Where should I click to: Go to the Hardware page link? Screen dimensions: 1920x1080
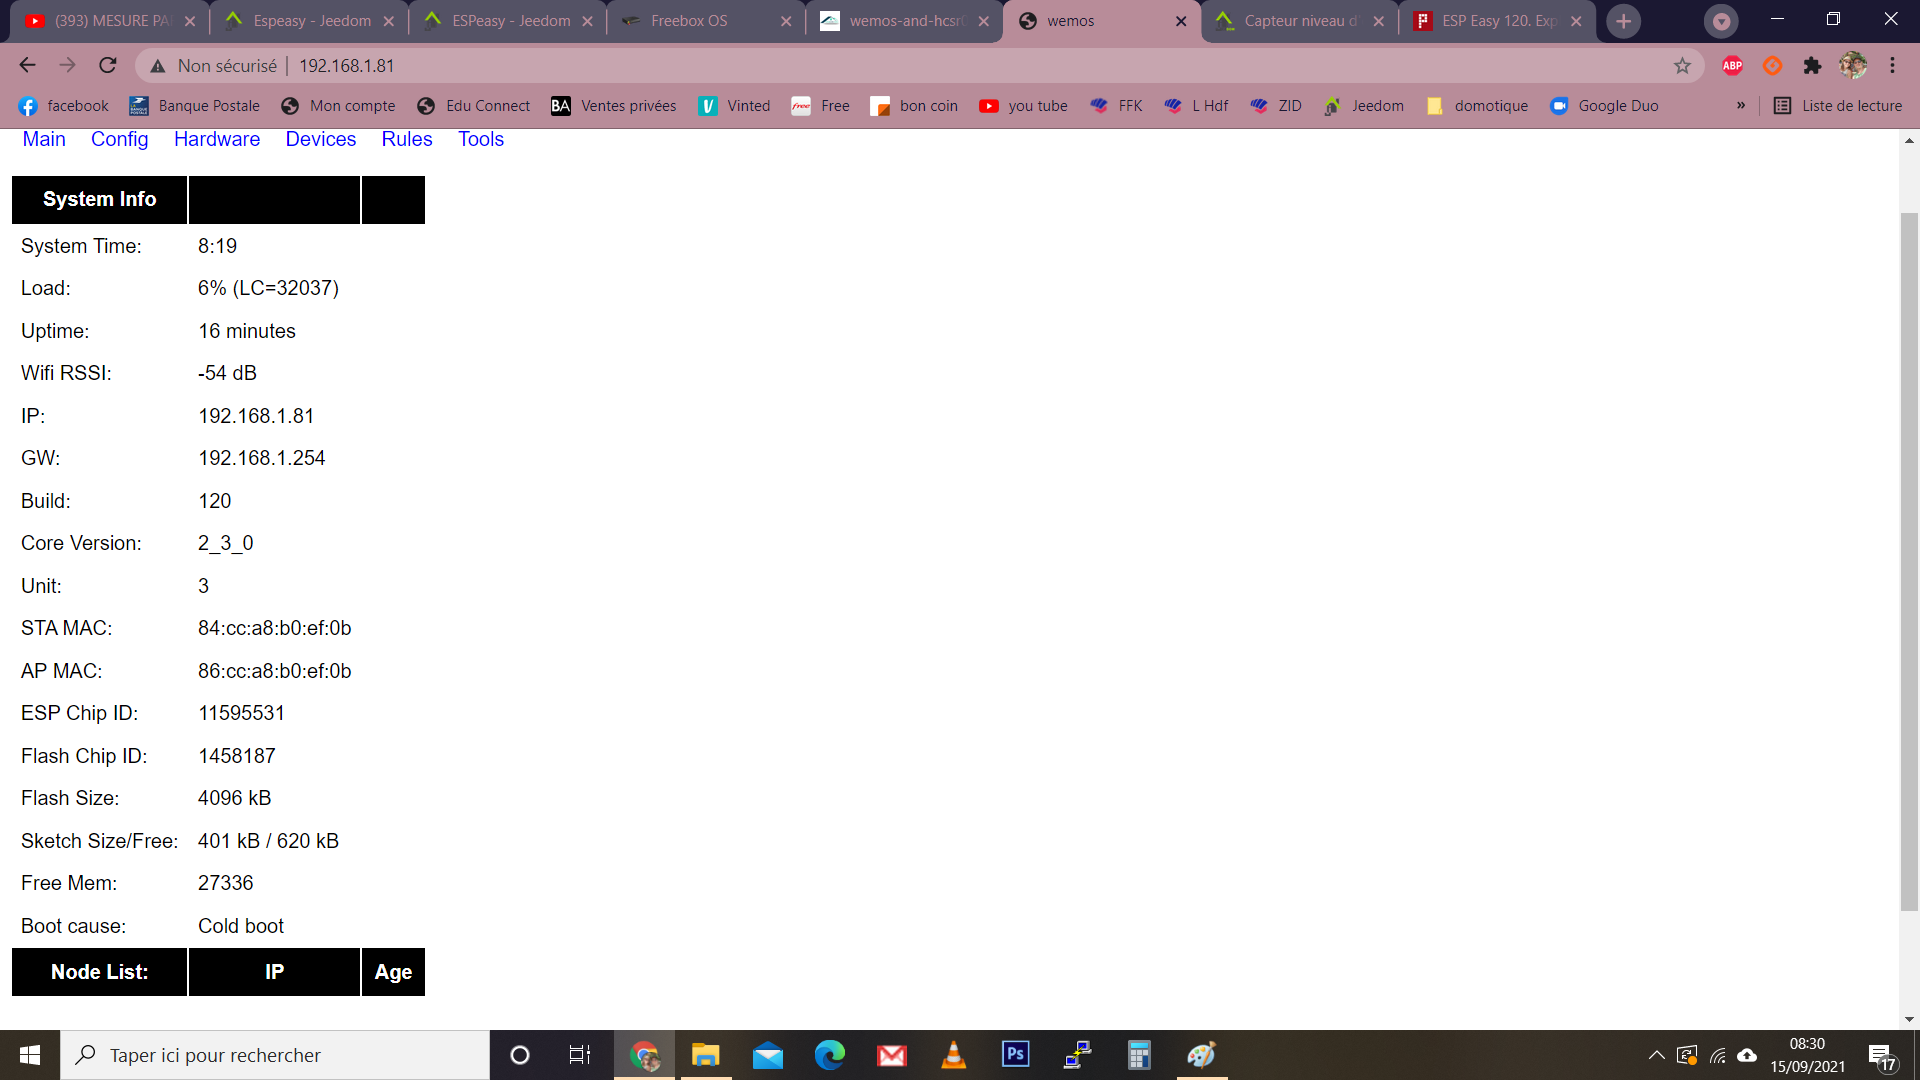(216, 139)
